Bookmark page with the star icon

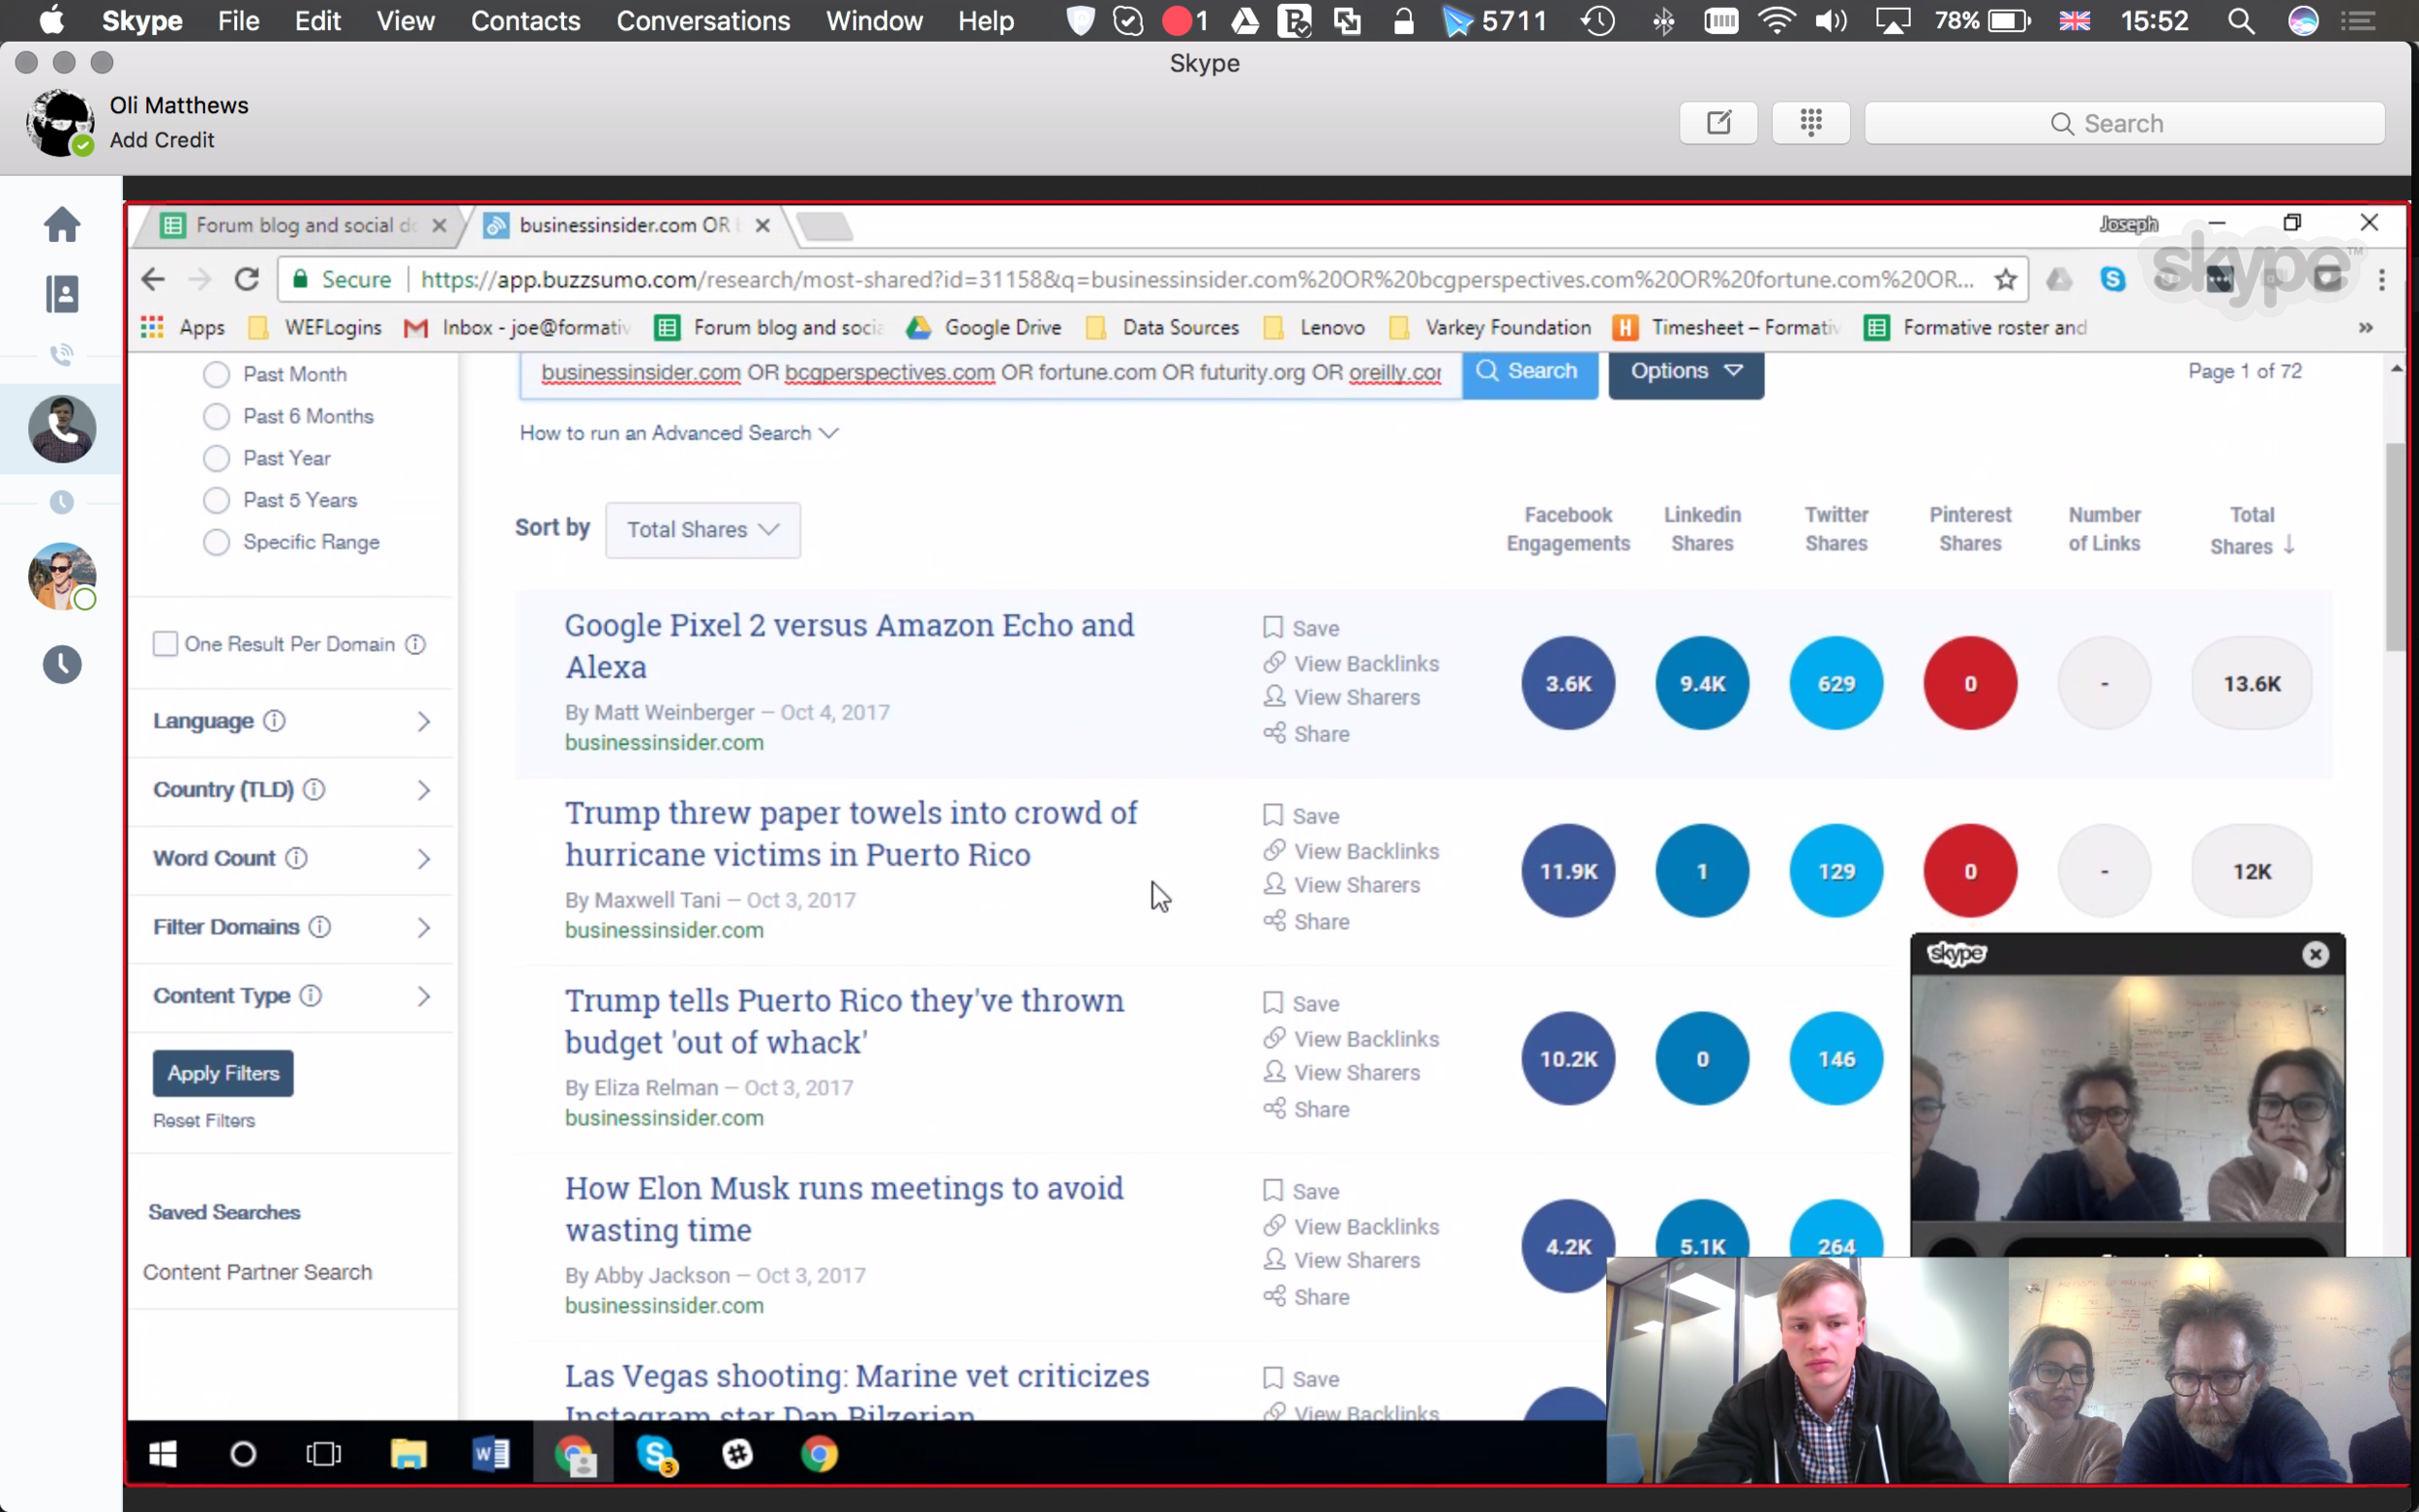click(2005, 279)
